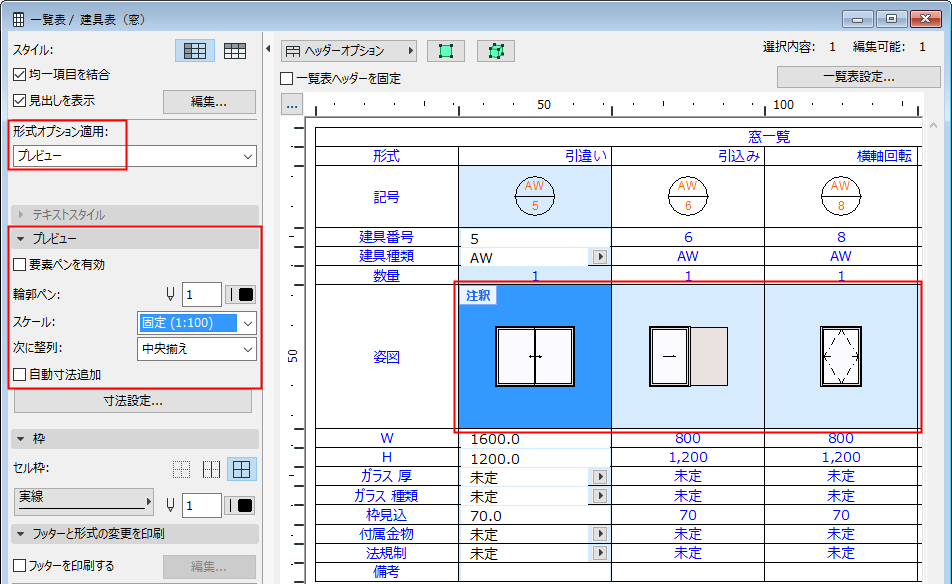Edit the cell border pen number field
This screenshot has height=584, width=952.
(202, 505)
